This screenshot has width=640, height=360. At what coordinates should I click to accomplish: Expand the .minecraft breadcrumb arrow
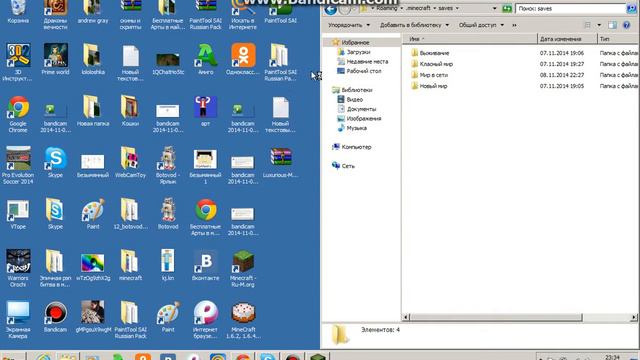click(434, 8)
